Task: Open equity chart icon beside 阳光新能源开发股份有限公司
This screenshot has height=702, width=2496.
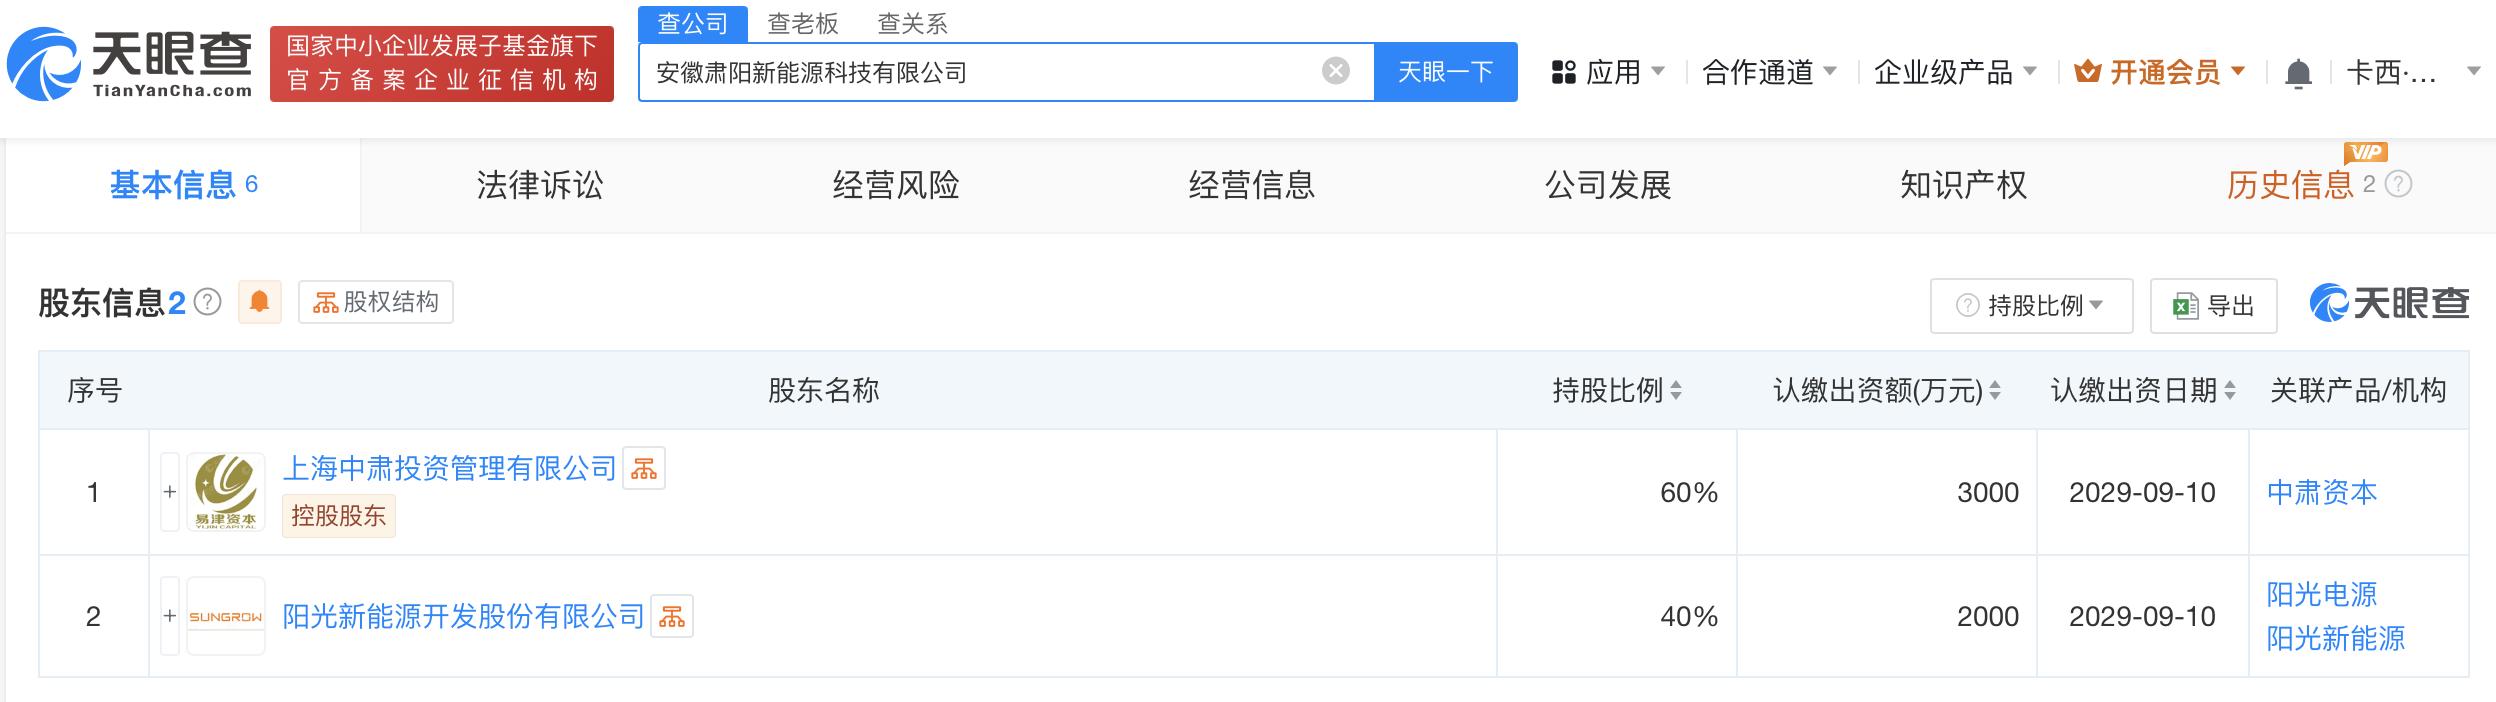Action: 672,617
